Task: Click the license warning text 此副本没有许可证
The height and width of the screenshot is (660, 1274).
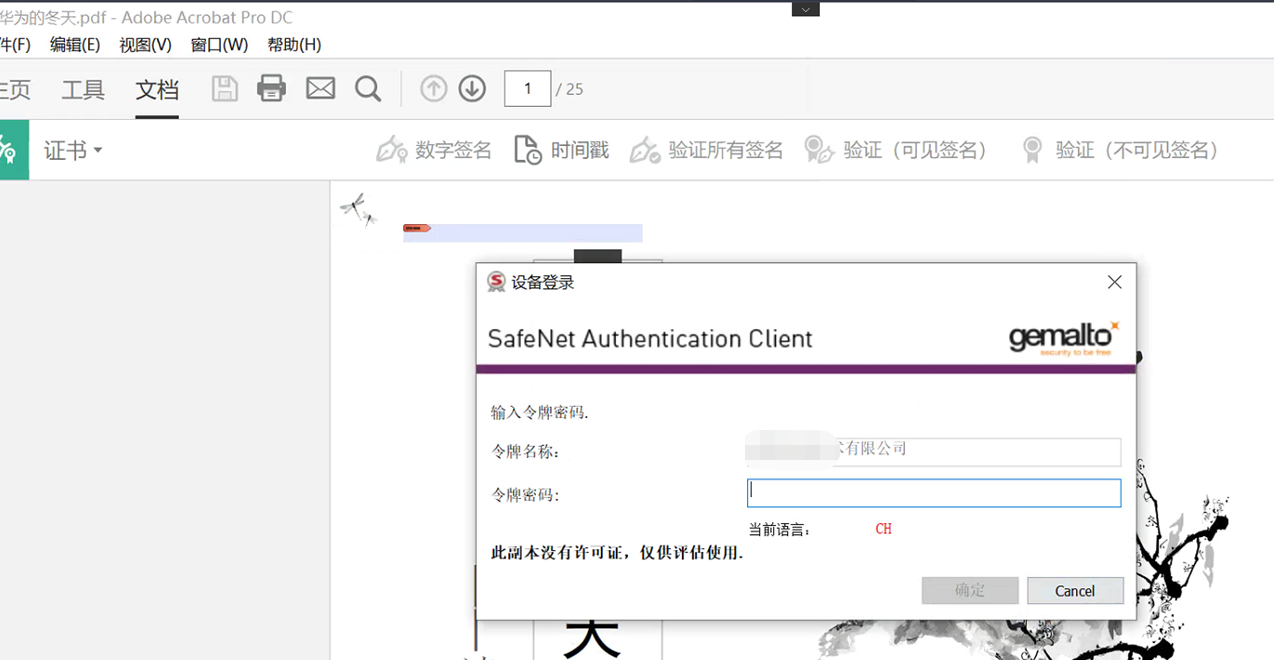Action: pos(617,552)
